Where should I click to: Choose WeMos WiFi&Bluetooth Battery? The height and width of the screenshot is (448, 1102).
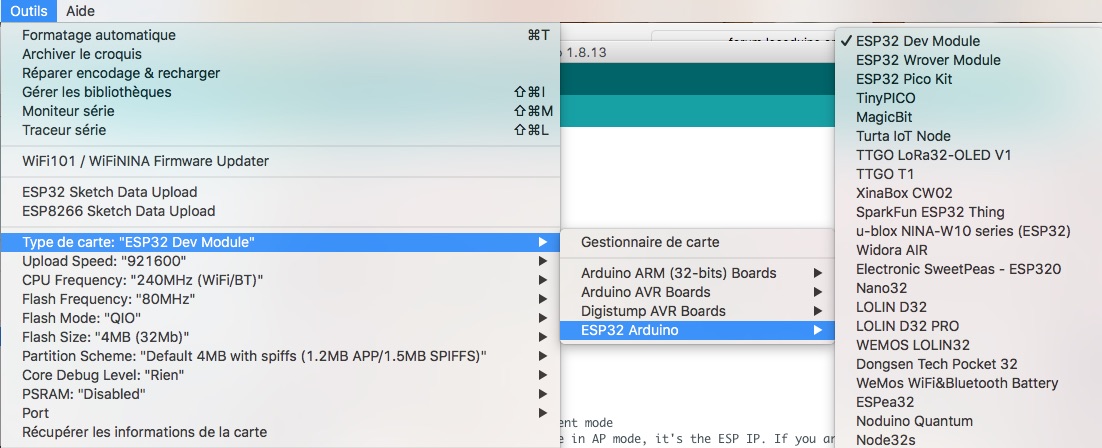click(968, 383)
